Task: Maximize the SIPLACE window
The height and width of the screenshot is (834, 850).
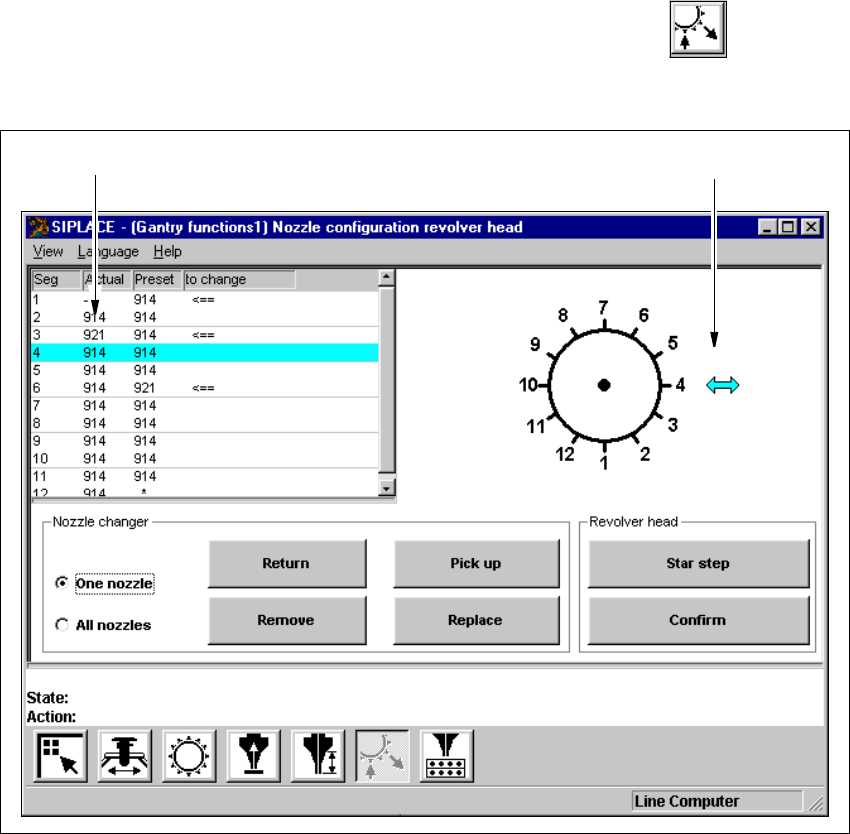Action: pos(788,227)
